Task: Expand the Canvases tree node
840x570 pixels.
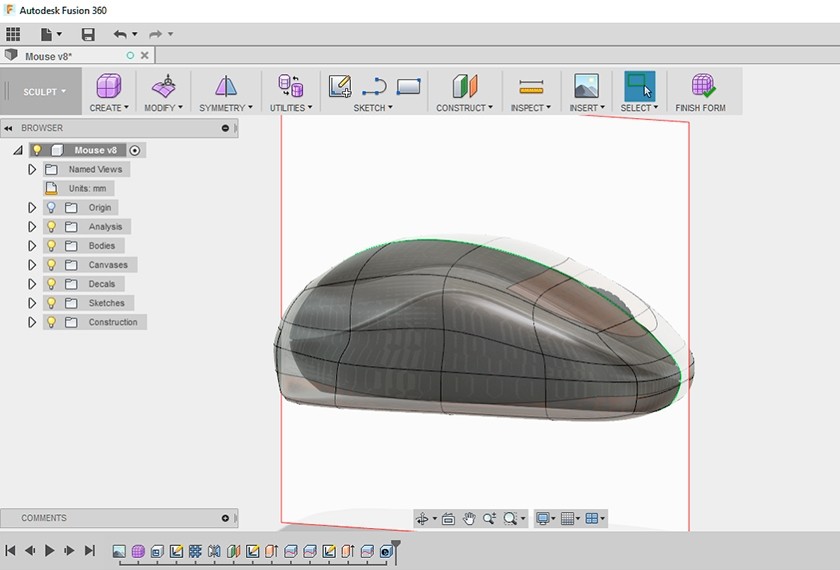Action: click(32, 265)
